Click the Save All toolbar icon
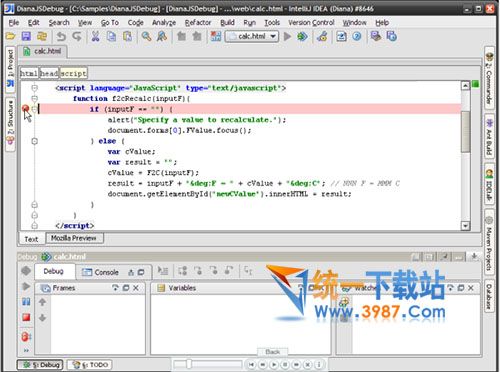 (x=26, y=36)
